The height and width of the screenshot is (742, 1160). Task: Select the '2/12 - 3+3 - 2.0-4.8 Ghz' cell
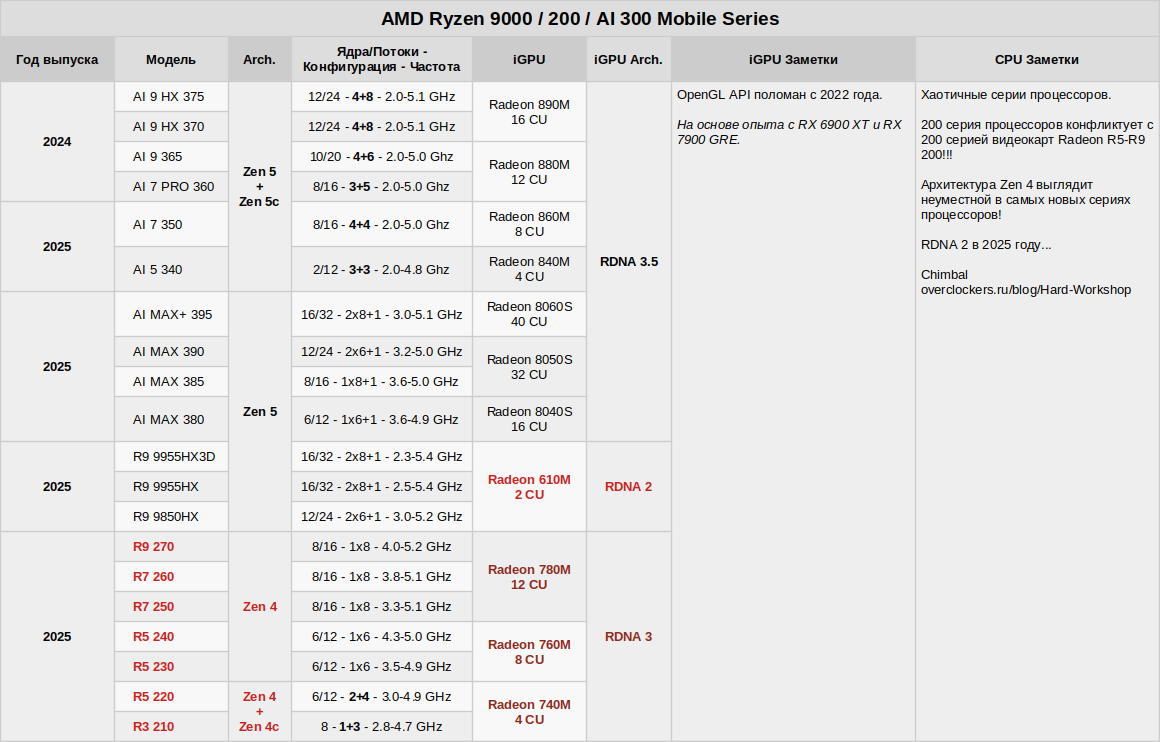click(x=382, y=269)
